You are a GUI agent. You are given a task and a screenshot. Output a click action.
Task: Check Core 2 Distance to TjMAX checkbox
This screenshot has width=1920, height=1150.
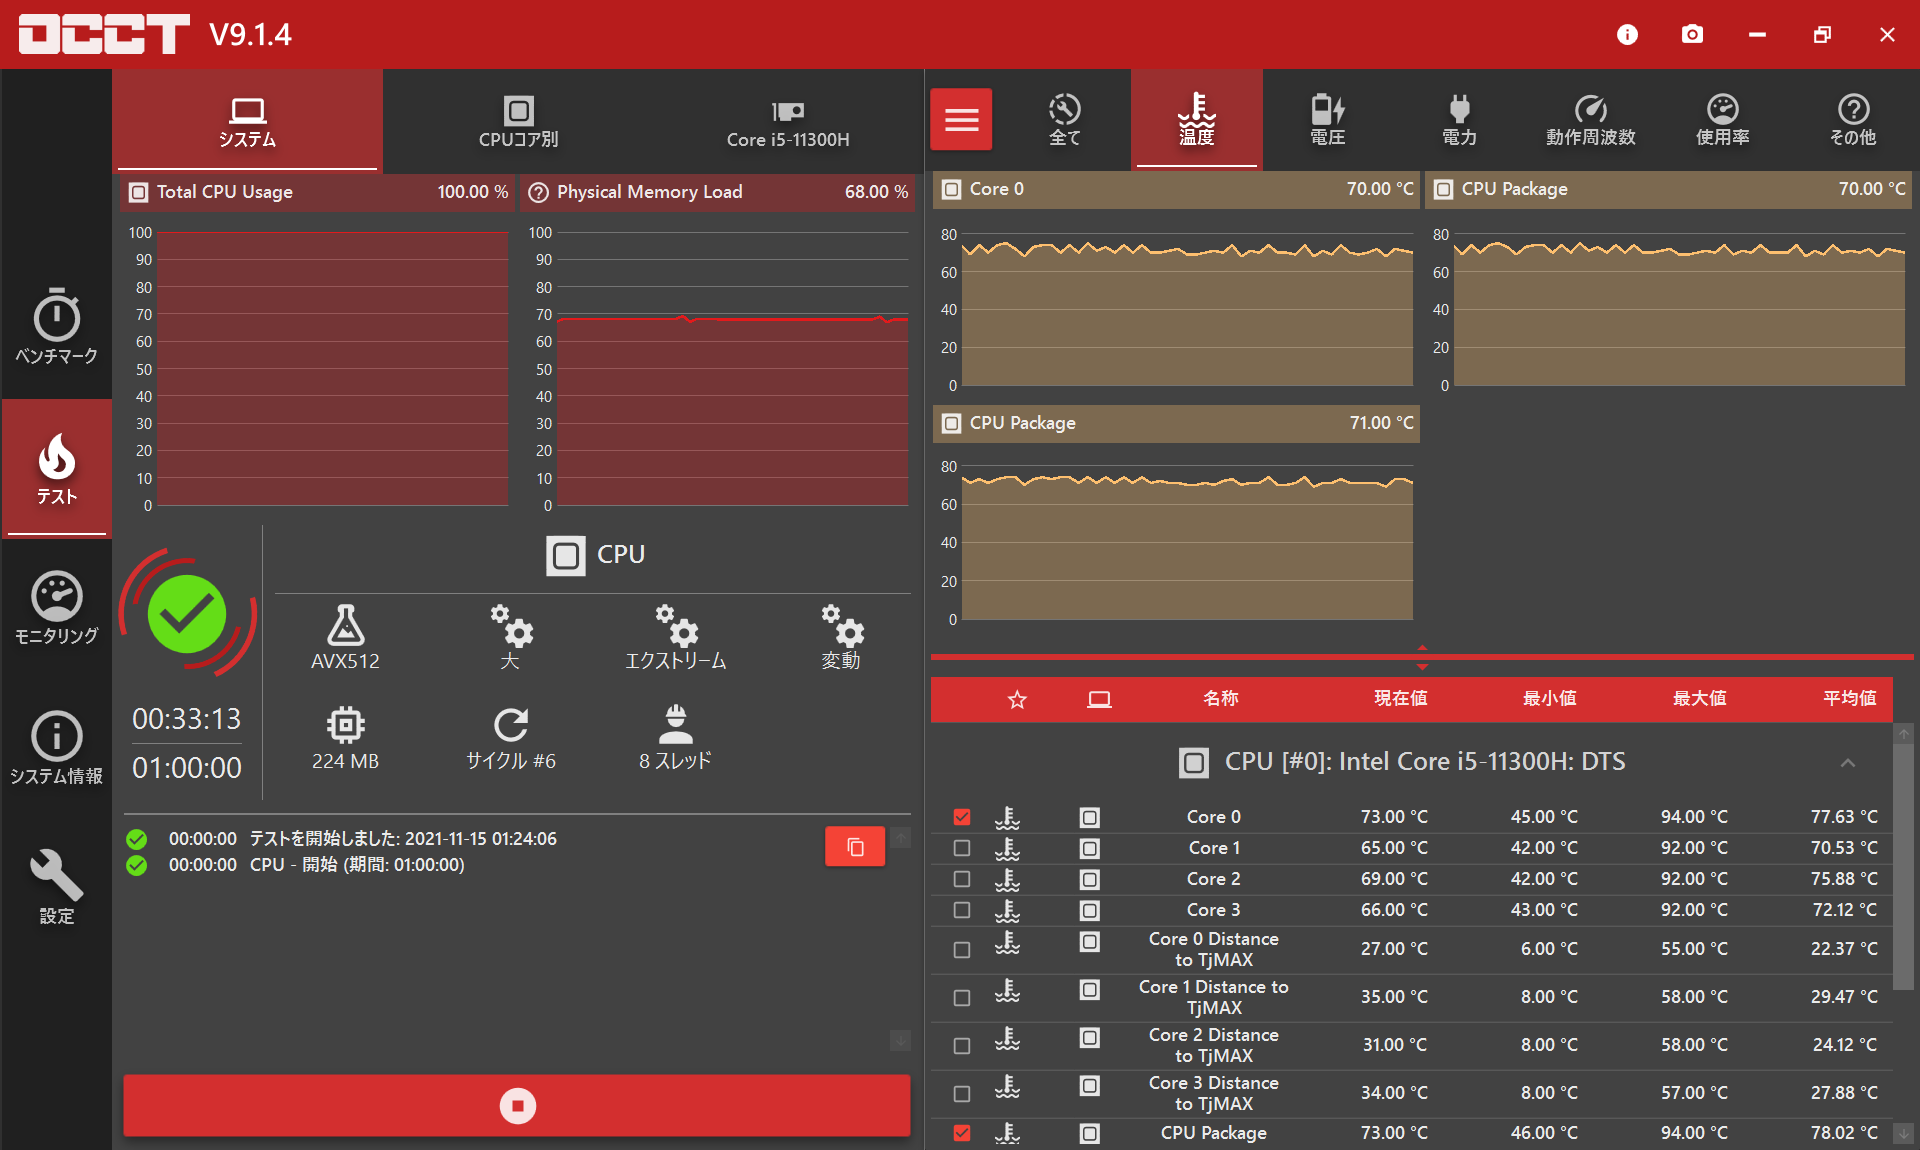[x=962, y=1045]
